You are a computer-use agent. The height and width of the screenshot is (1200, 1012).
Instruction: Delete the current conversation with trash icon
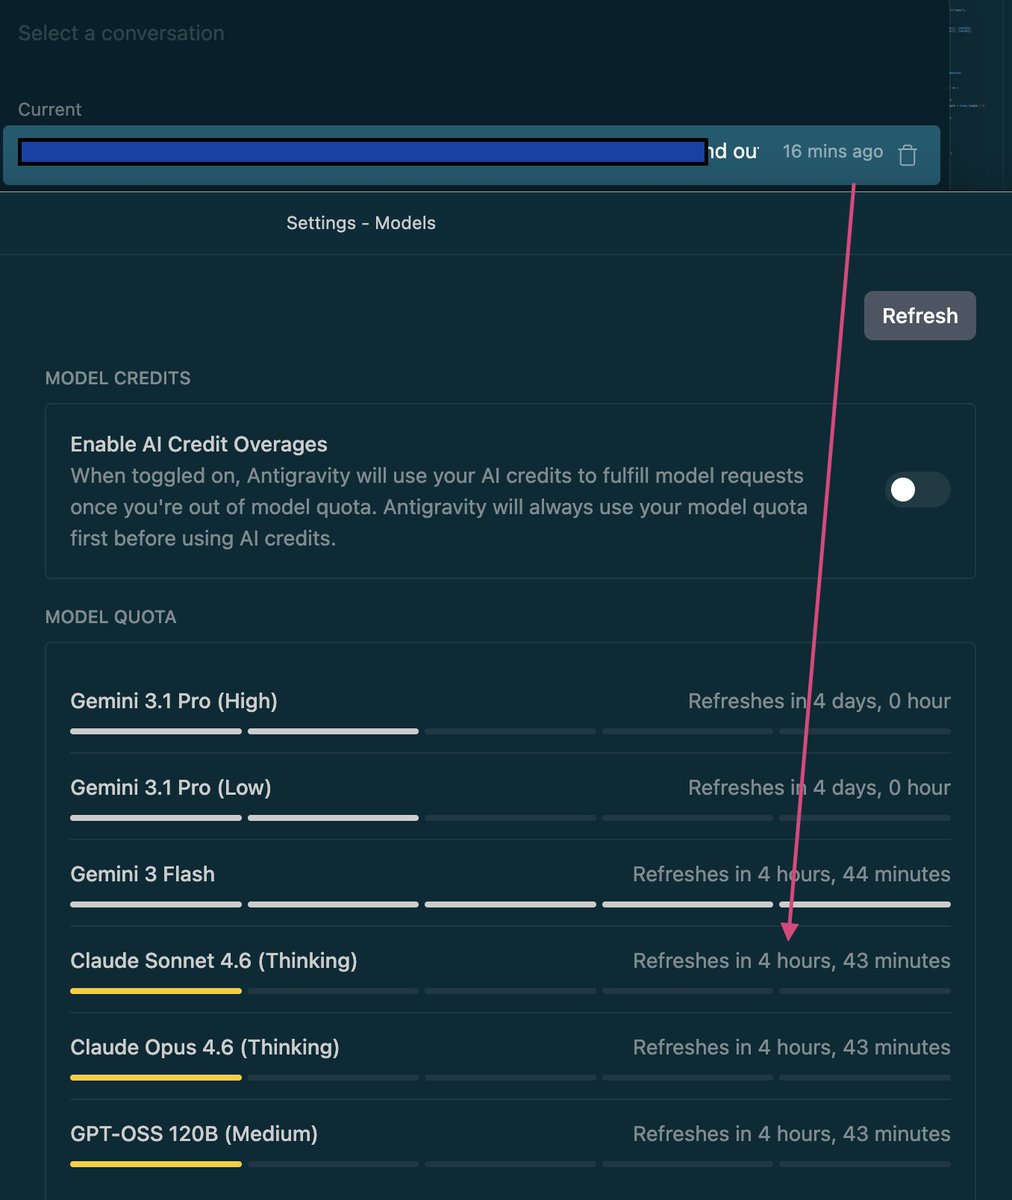click(907, 155)
